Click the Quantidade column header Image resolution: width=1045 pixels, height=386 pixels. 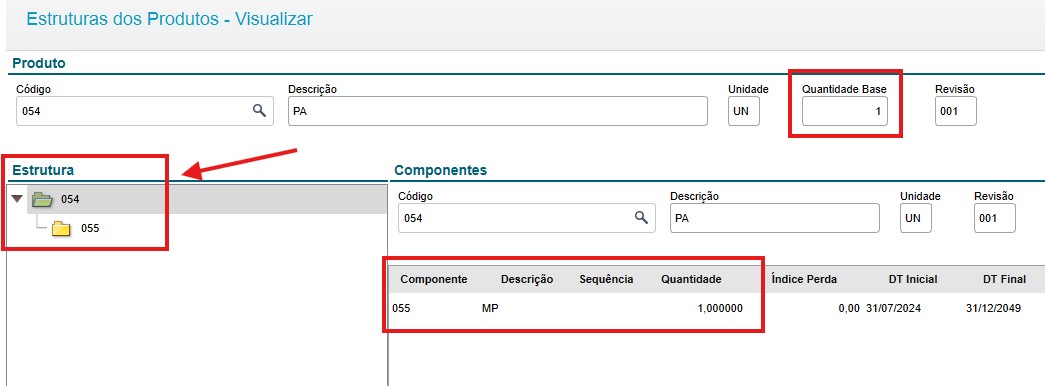click(x=691, y=279)
